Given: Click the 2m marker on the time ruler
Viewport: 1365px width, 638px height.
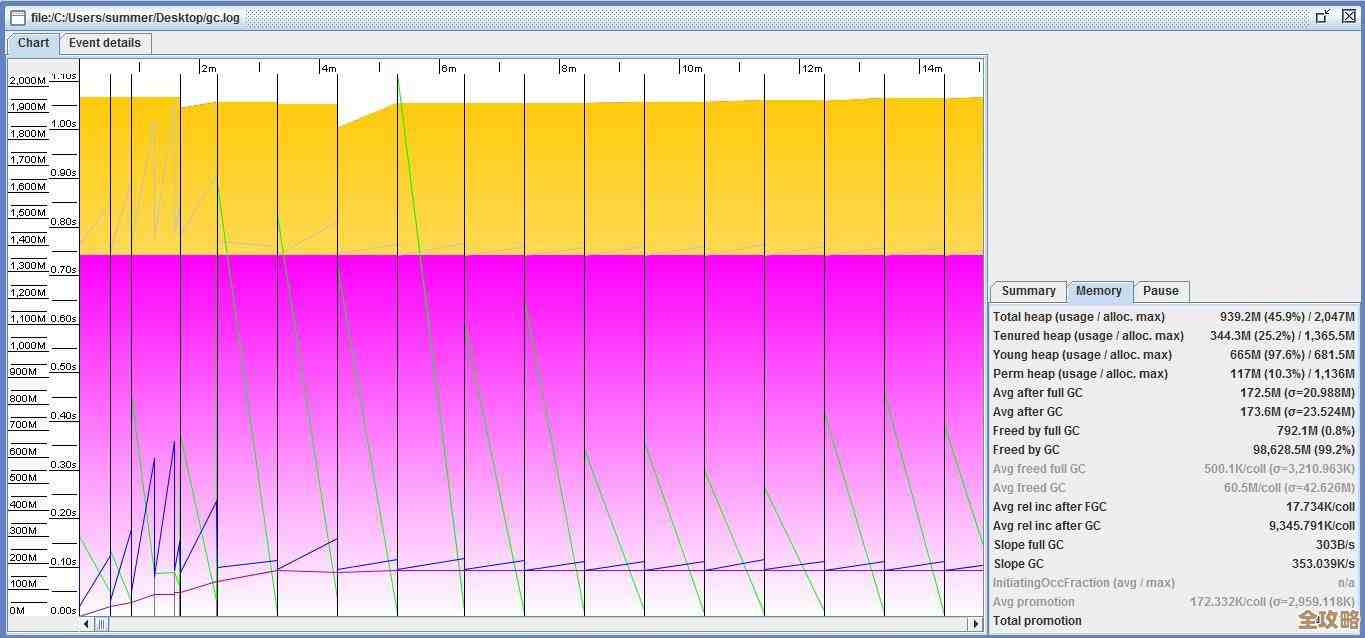Looking at the screenshot, I should click(208, 68).
